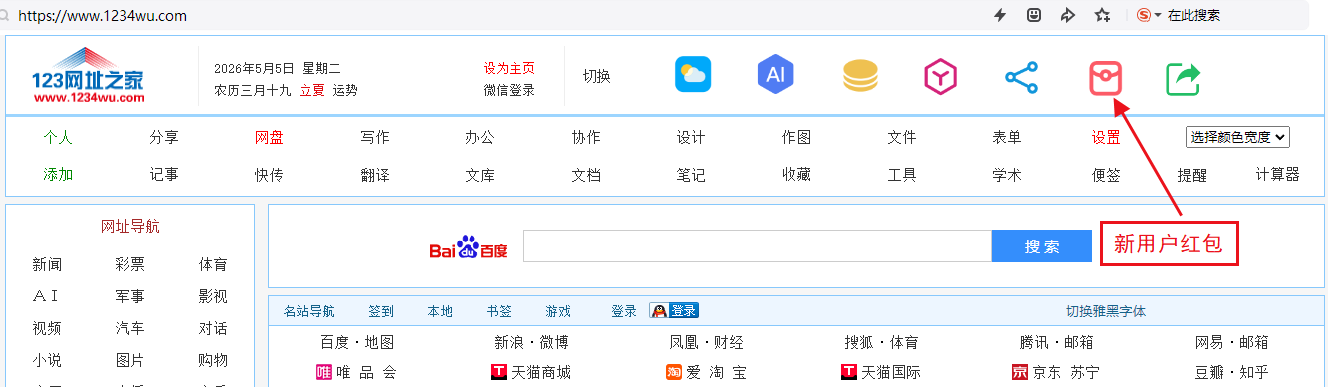
Task: Select the 名站导航 tab
Action: click(x=309, y=311)
